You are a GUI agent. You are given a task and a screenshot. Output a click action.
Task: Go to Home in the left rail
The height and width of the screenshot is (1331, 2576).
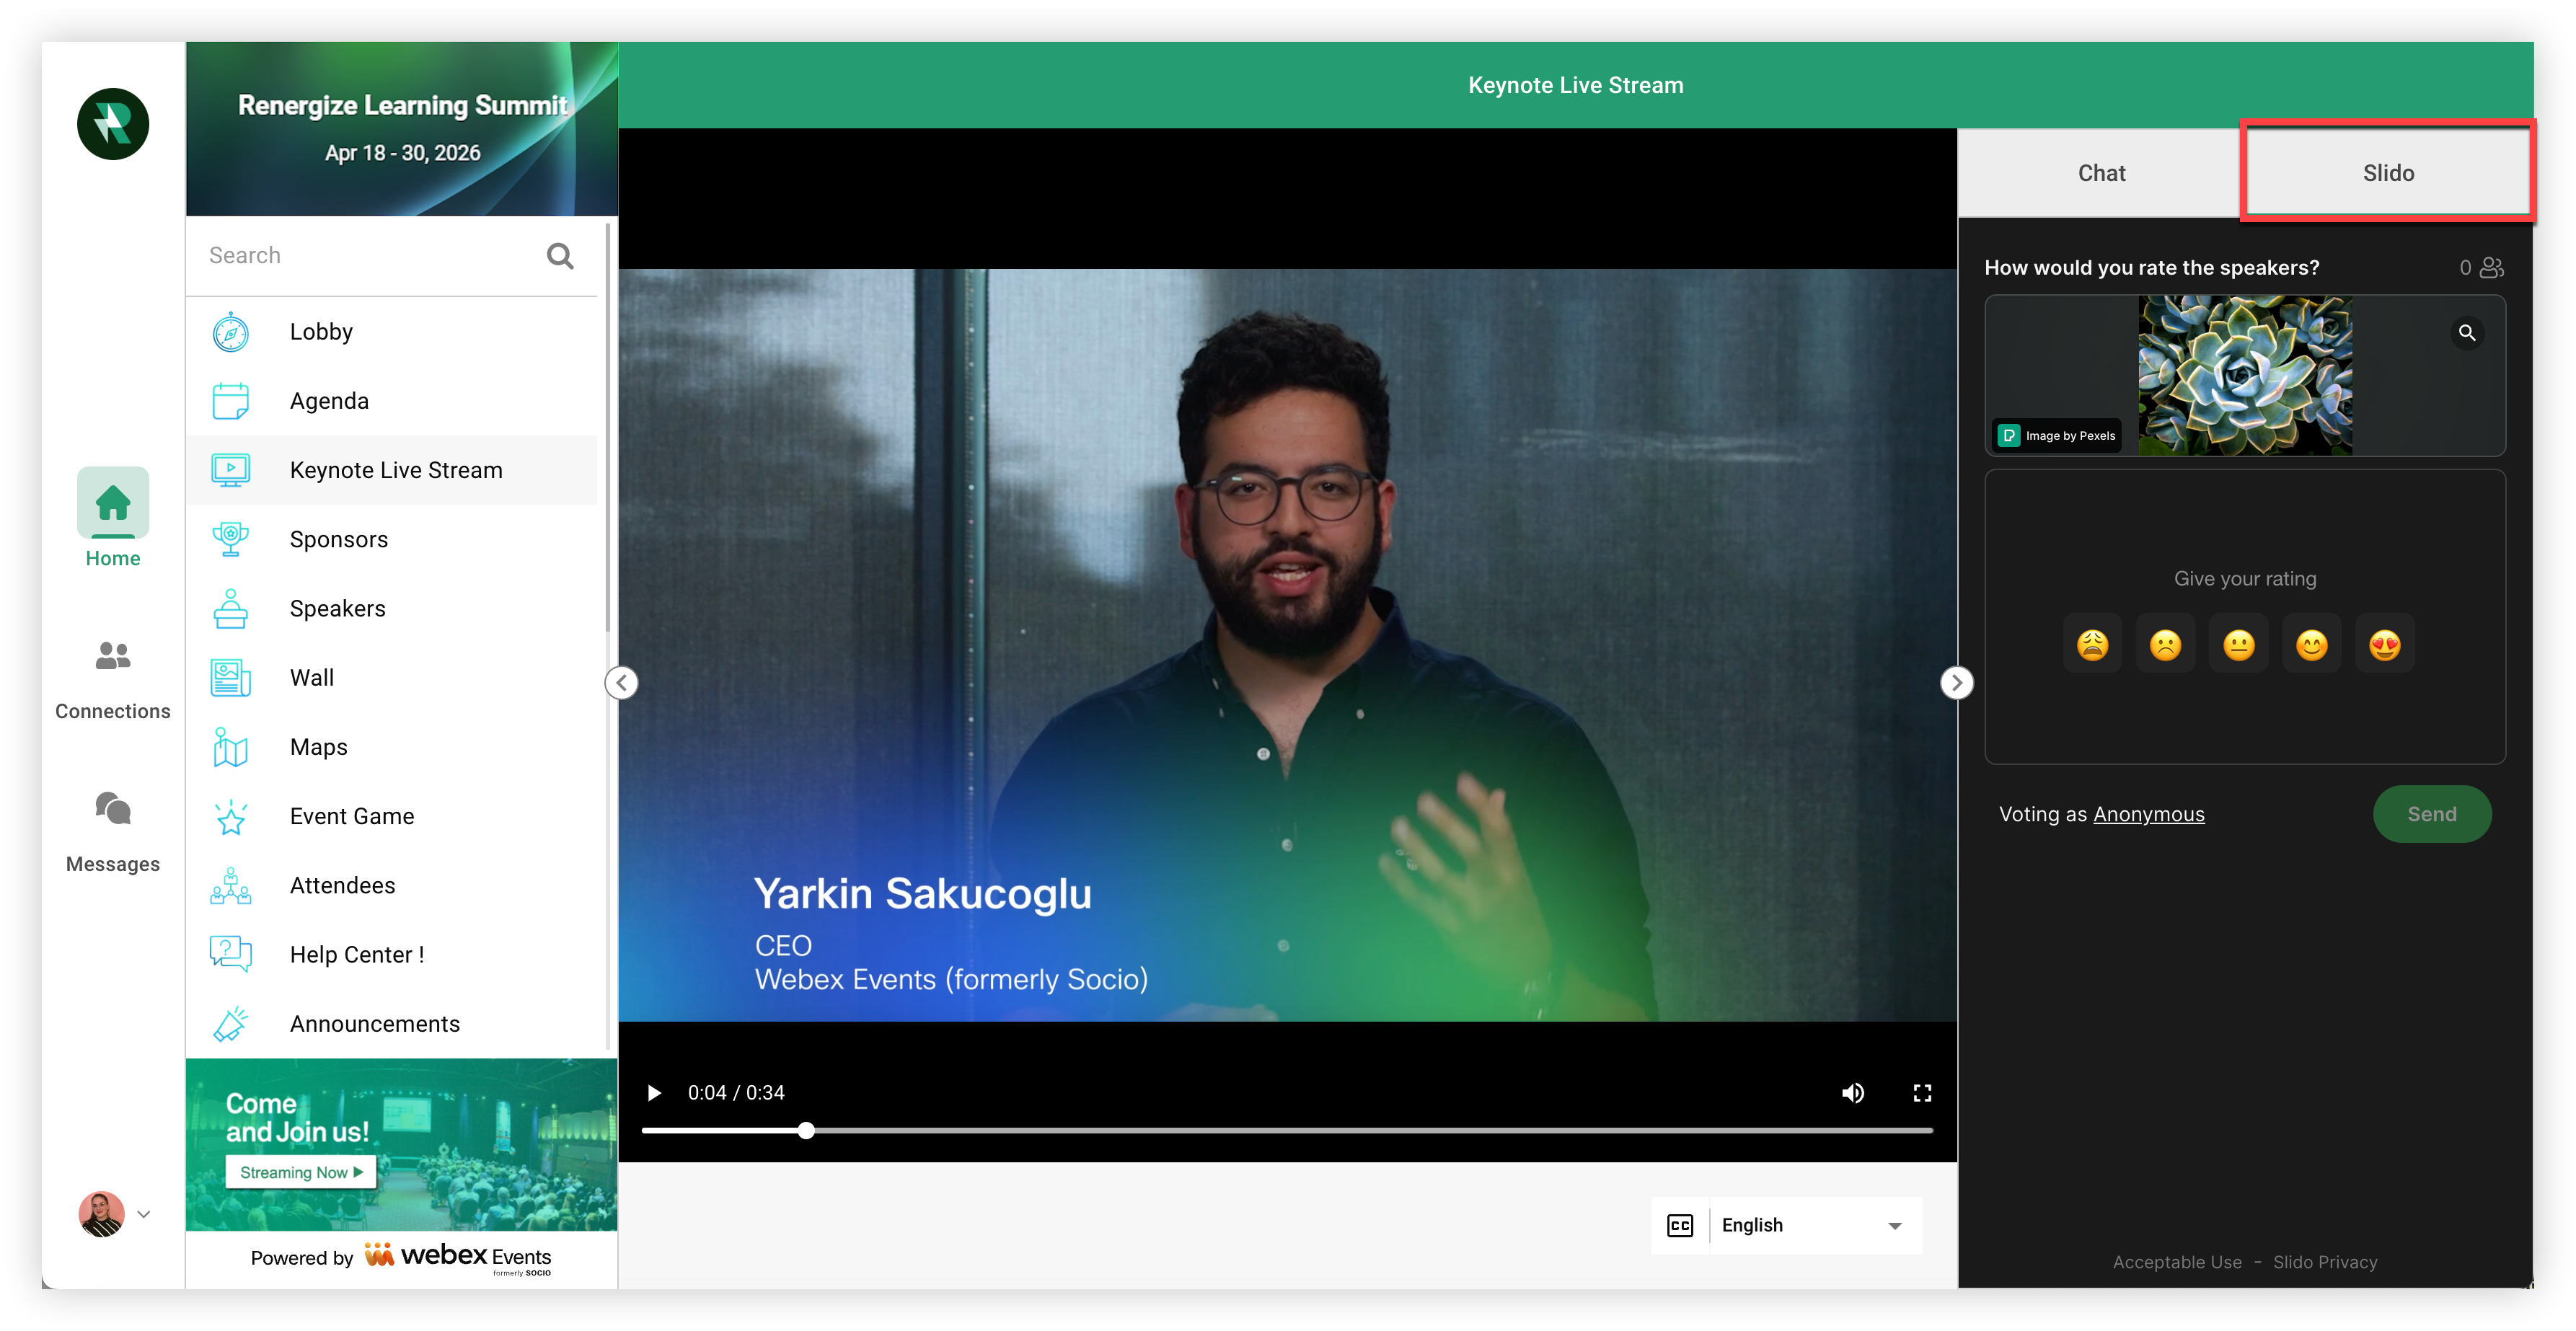(x=113, y=518)
